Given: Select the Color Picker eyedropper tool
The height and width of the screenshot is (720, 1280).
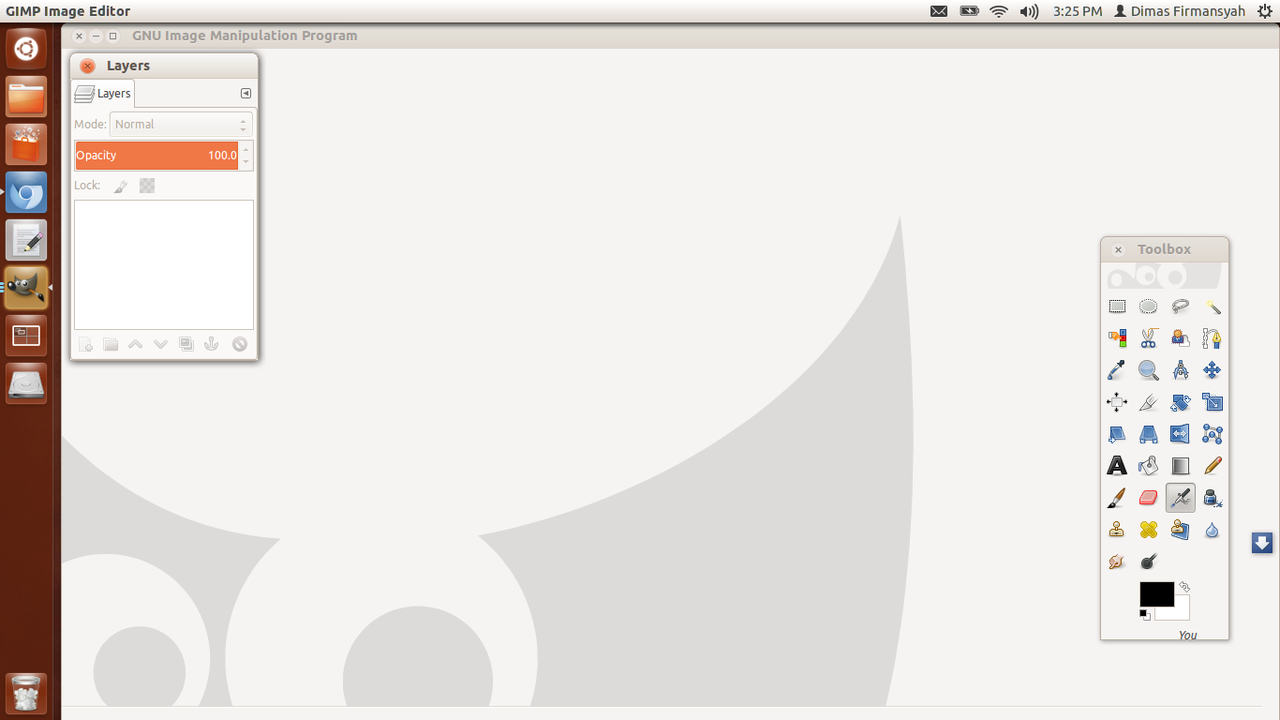Looking at the screenshot, I should 1117,371.
